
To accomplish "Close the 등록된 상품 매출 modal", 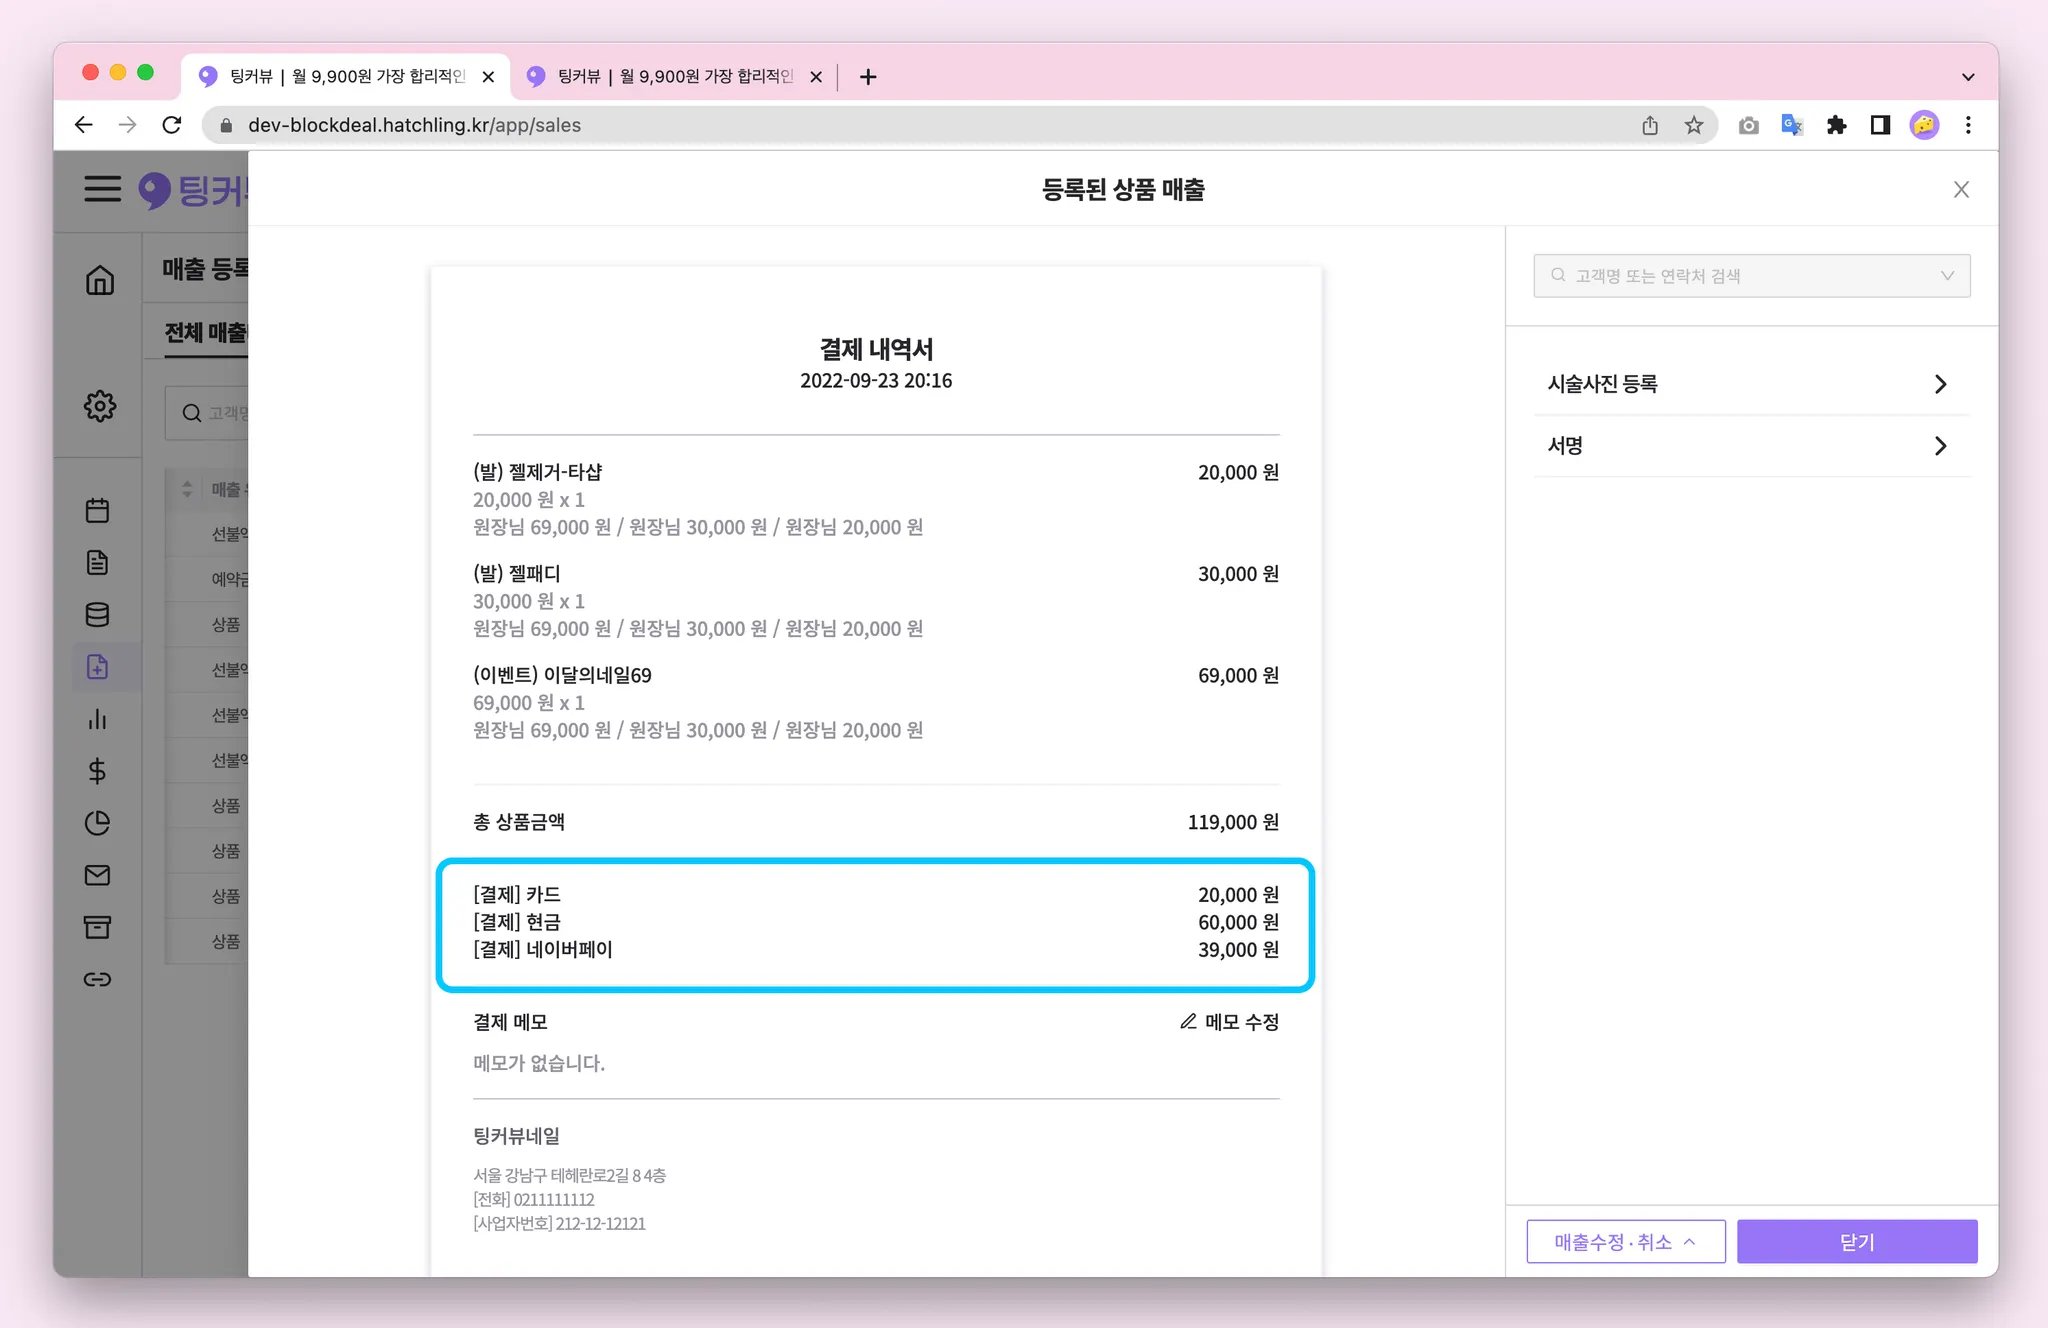I will click(1961, 190).
